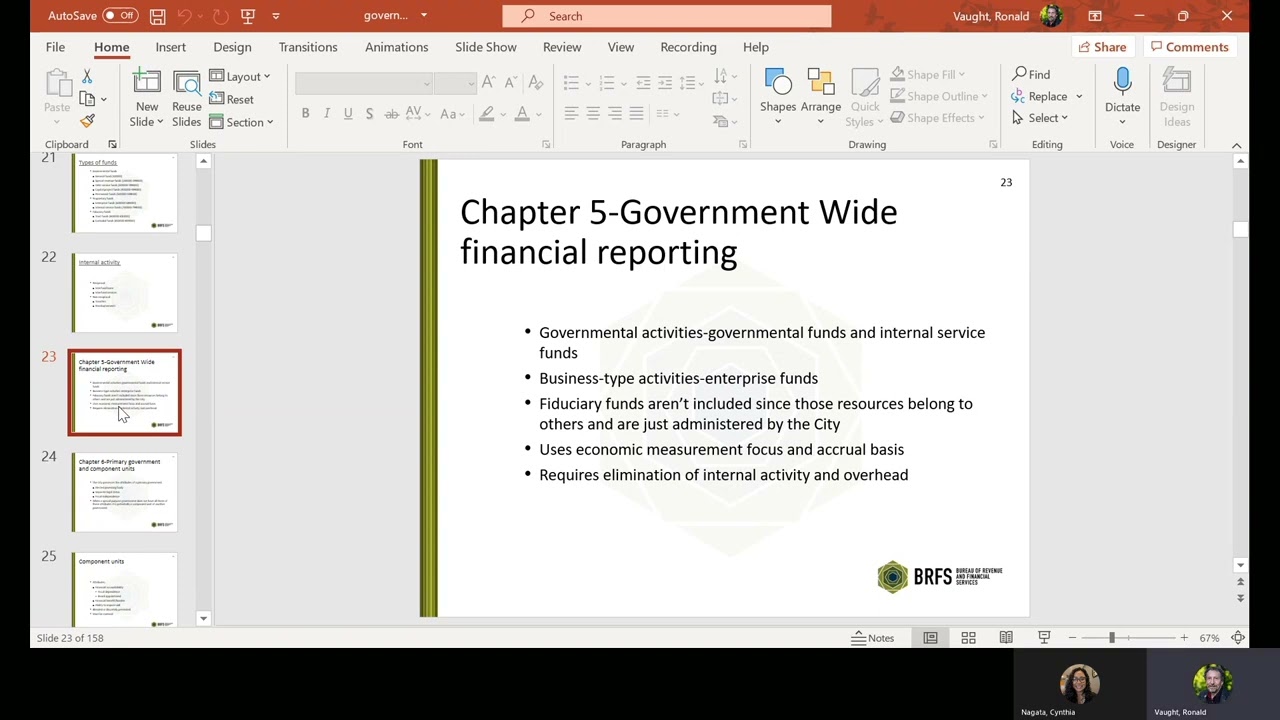This screenshot has width=1280, height=720.
Task: Open Clipboard pane dialog launcher
Action: pyautogui.click(x=112, y=145)
